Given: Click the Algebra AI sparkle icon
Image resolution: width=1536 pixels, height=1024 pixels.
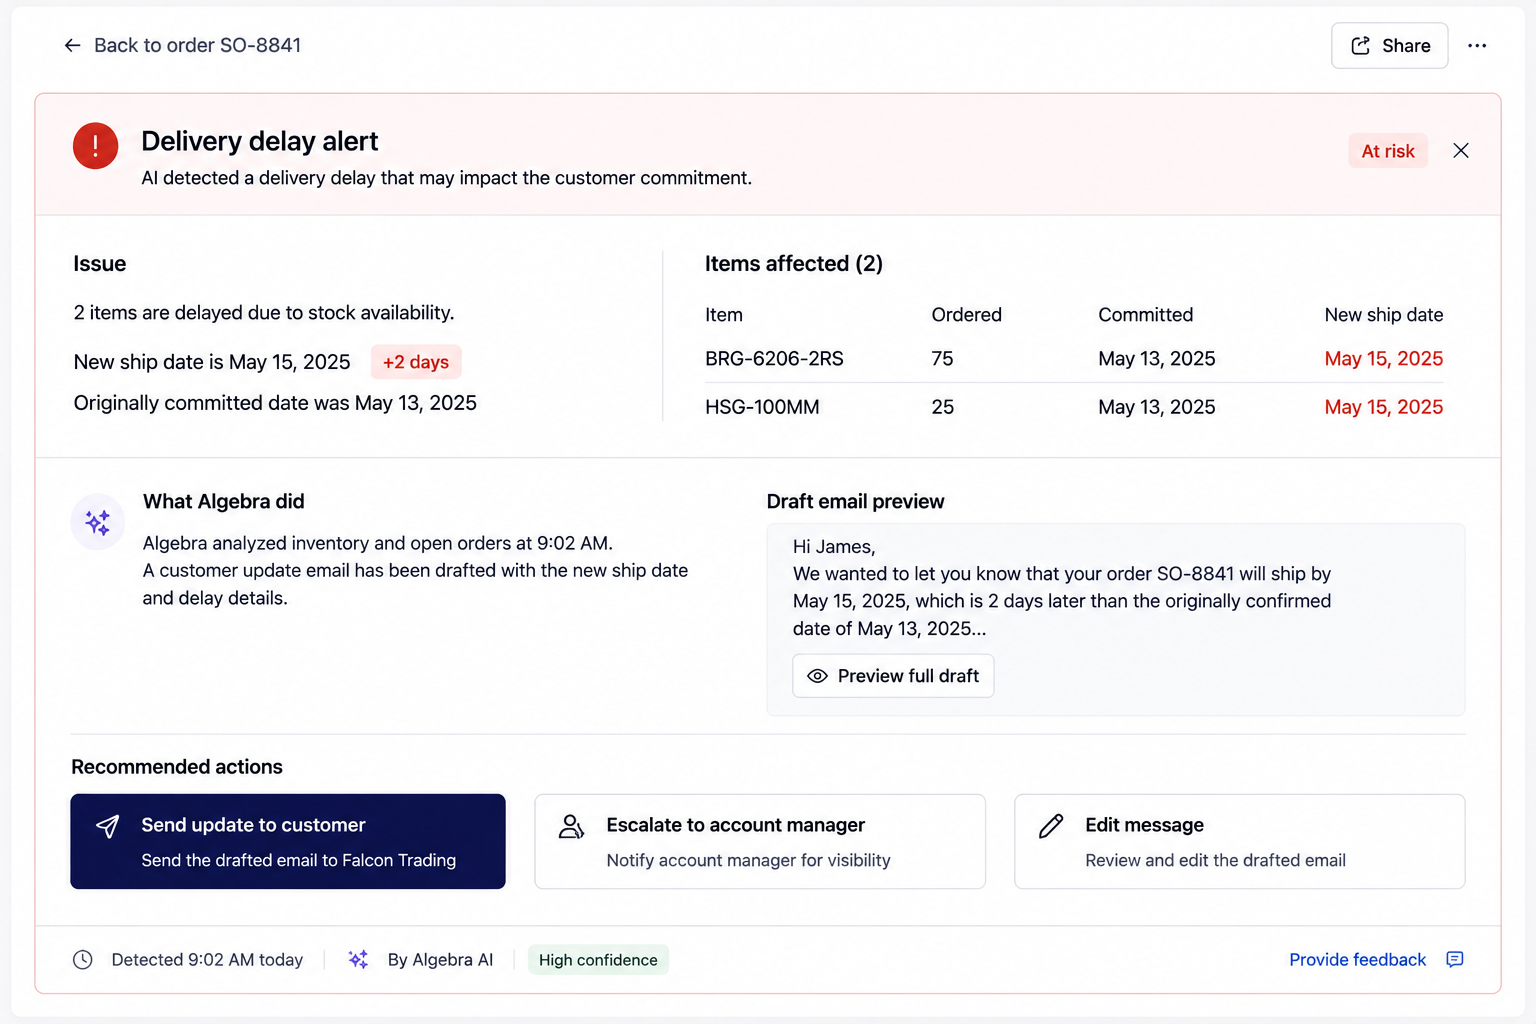Looking at the screenshot, I should point(98,522).
